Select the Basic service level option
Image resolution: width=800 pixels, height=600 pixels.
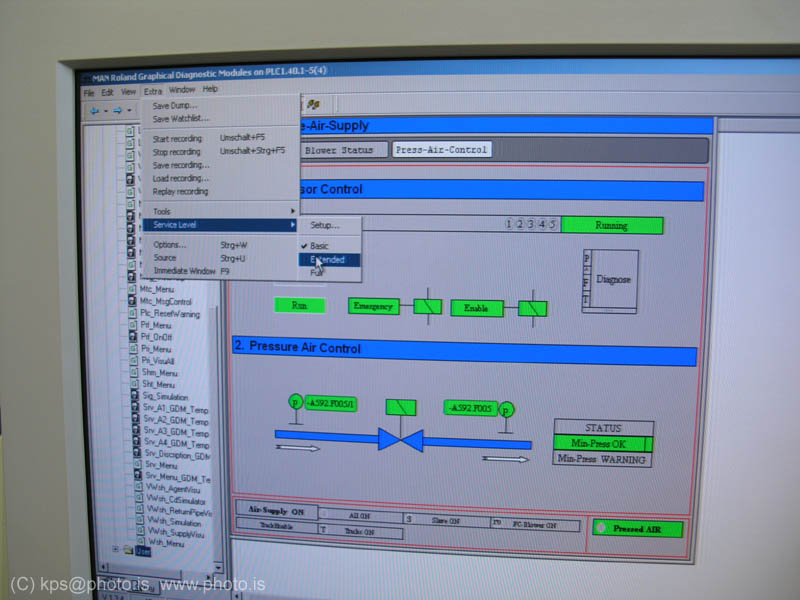pos(319,246)
